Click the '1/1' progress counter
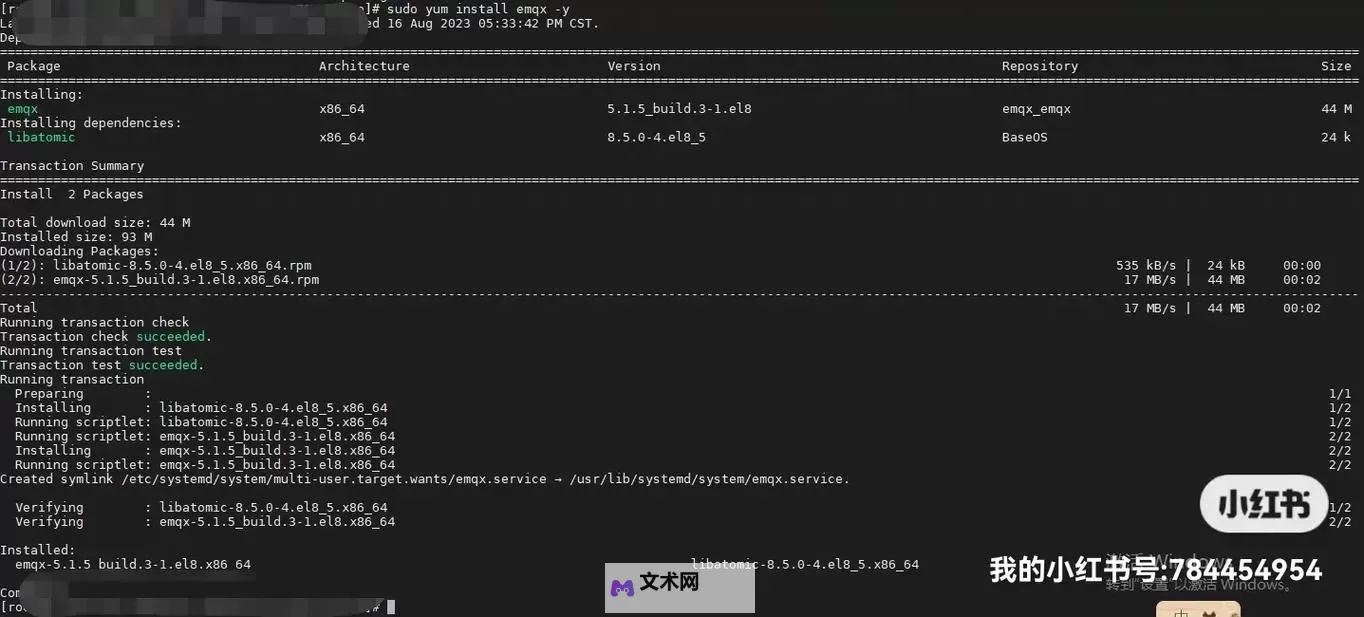Image resolution: width=1364 pixels, height=617 pixels. click(1340, 394)
